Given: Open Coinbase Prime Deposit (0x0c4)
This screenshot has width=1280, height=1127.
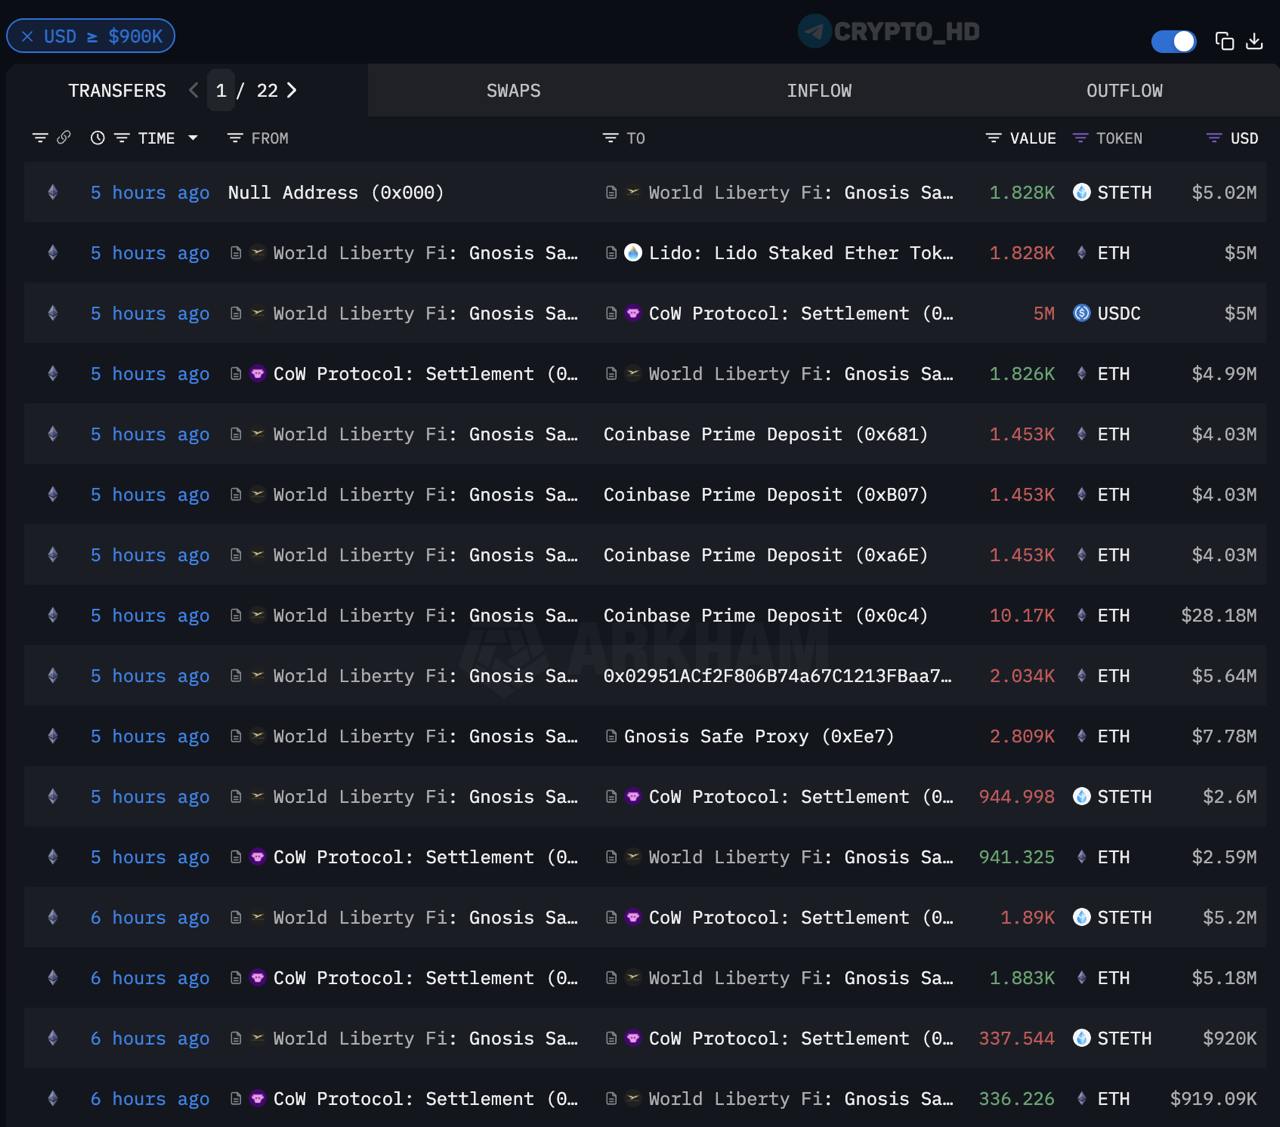Looking at the screenshot, I should tap(766, 615).
